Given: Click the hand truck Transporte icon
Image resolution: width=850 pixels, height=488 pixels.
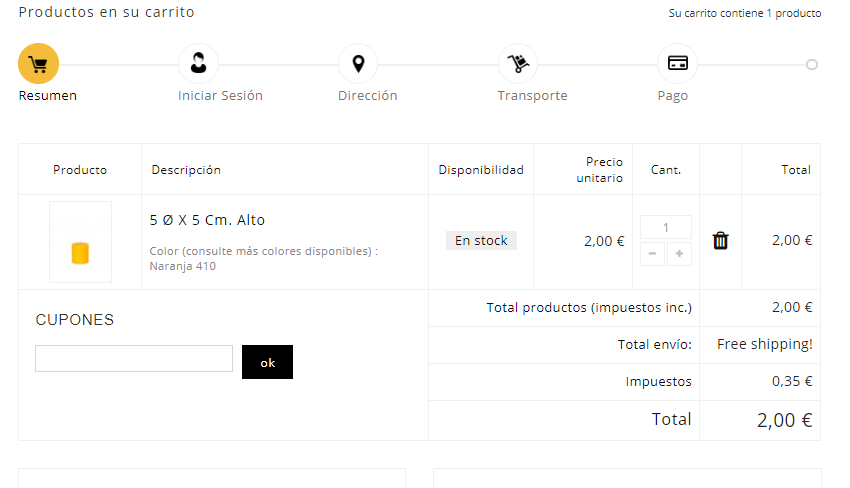Looking at the screenshot, I should pos(518,64).
